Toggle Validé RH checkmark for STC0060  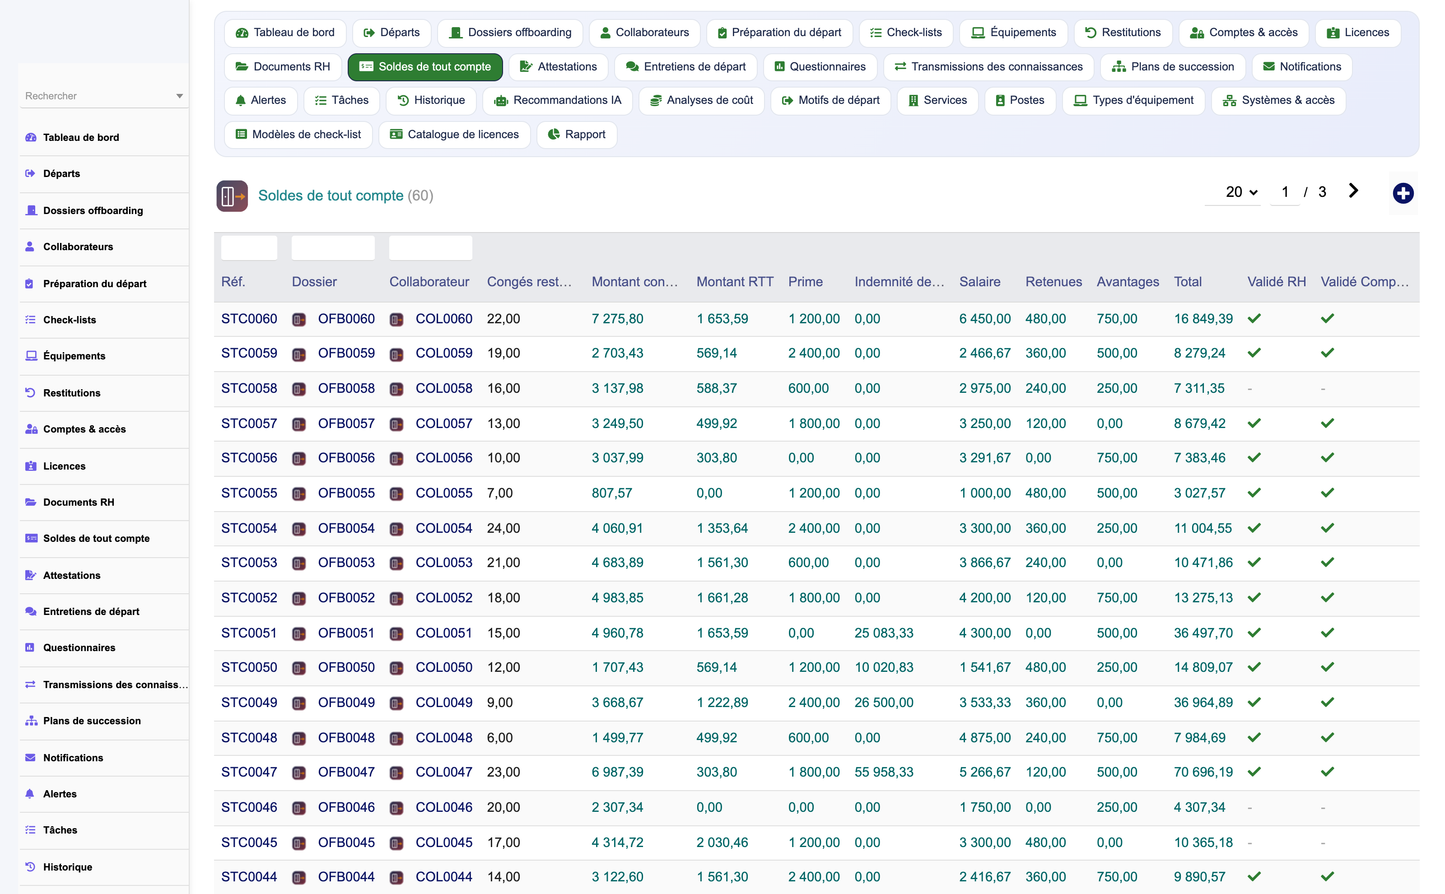(1254, 319)
